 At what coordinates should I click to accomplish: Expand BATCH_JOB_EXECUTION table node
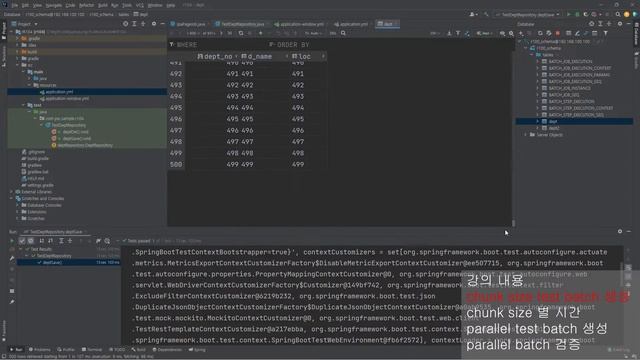(x=538, y=62)
